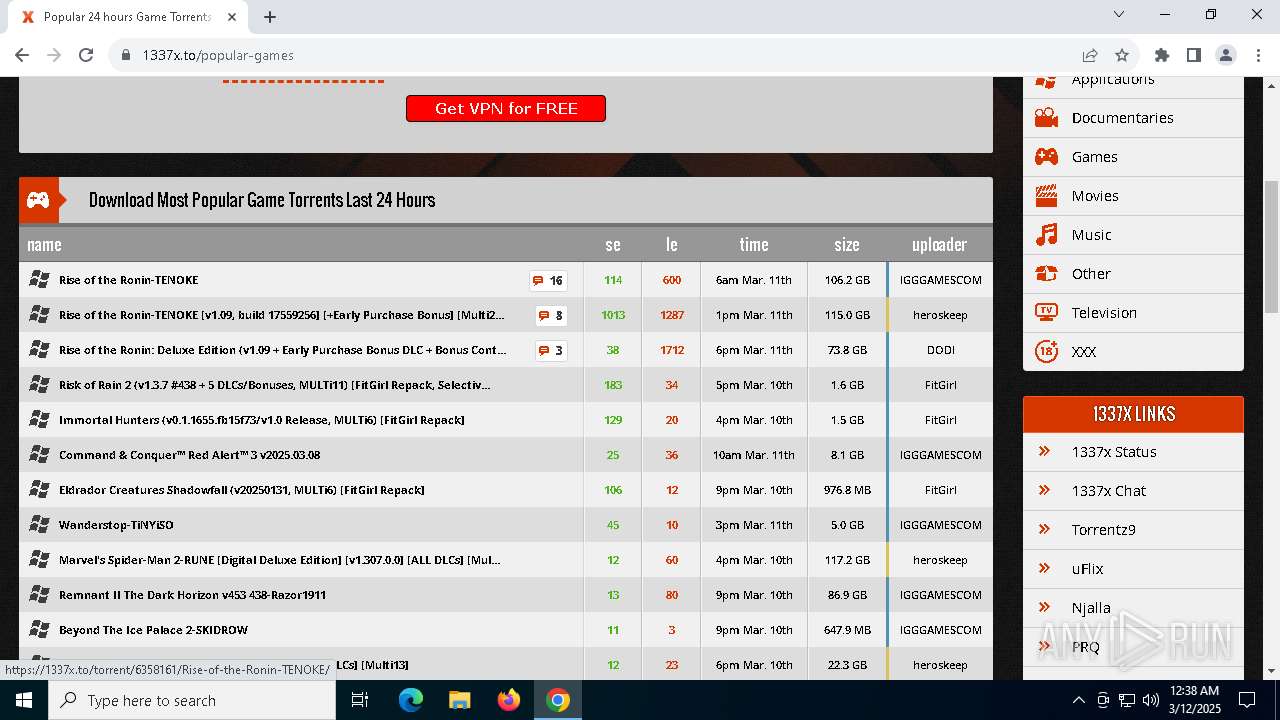Click the Music note icon in sidebar
Screen dimensions: 1280x720
pos(1046,235)
